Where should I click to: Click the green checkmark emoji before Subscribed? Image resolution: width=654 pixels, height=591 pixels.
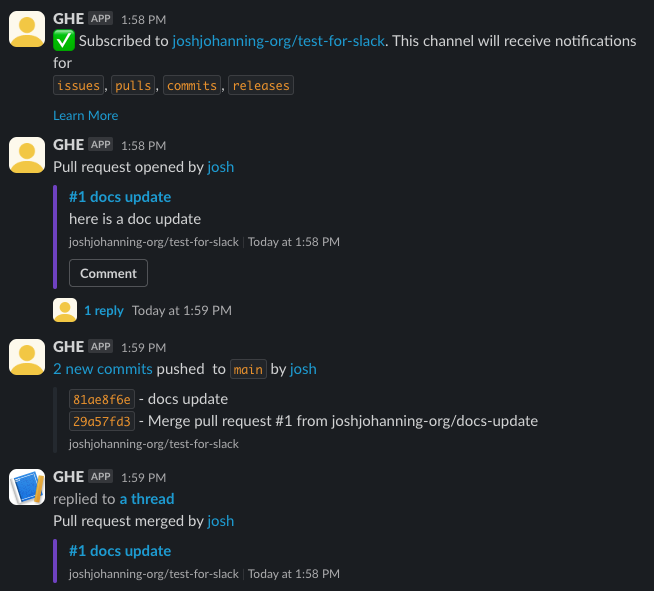point(63,41)
